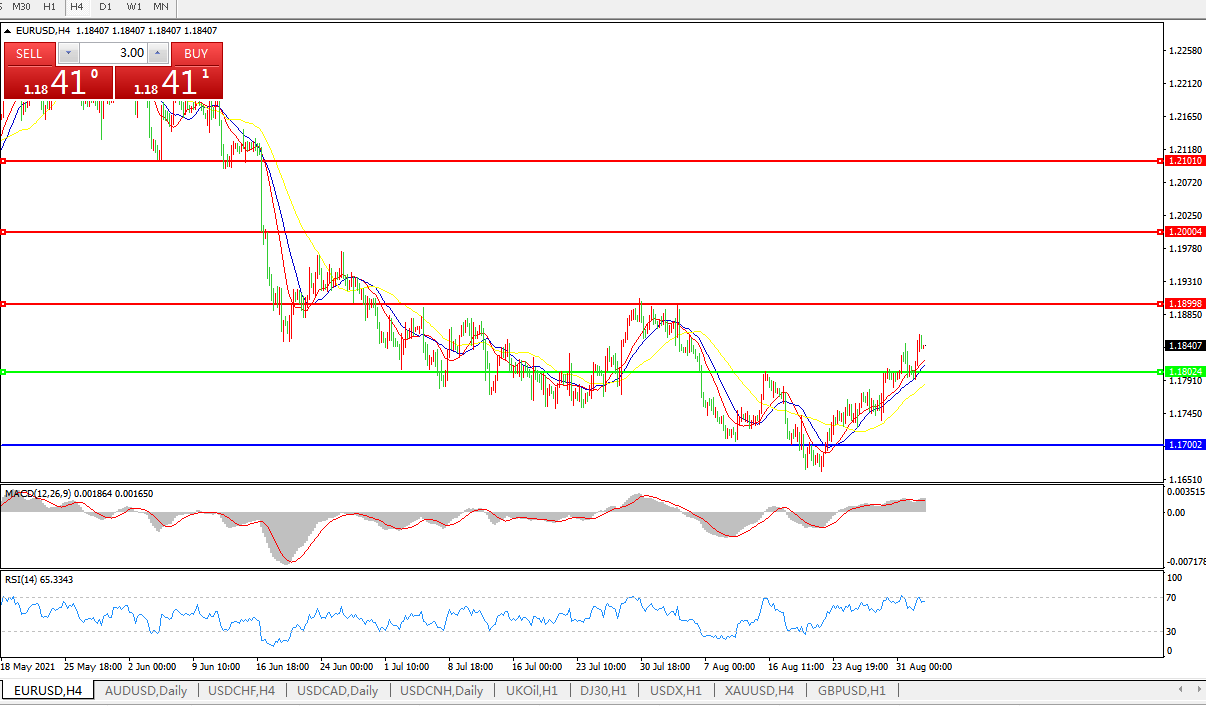Switch to M30 timeframe
Screen dimensions: 1206x706
[21, 6]
